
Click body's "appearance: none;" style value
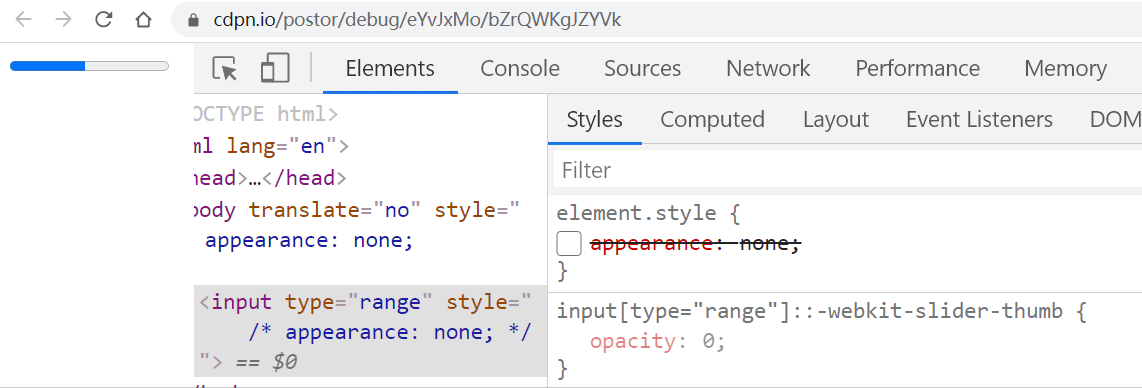(310, 240)
